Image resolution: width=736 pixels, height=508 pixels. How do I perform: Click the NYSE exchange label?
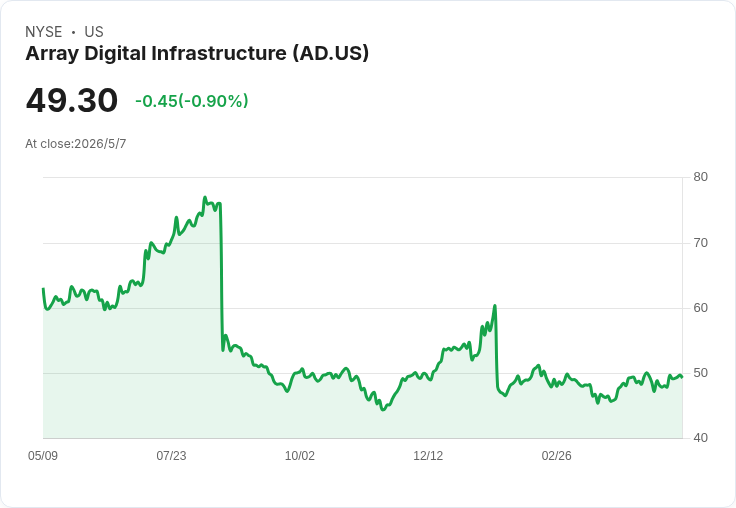(44, 32)
